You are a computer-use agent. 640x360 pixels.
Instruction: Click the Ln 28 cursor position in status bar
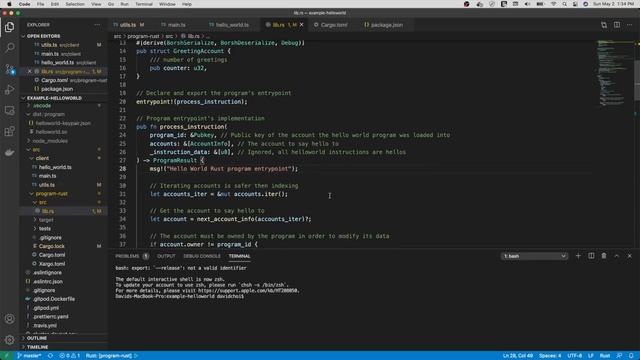tap(518, 356)
